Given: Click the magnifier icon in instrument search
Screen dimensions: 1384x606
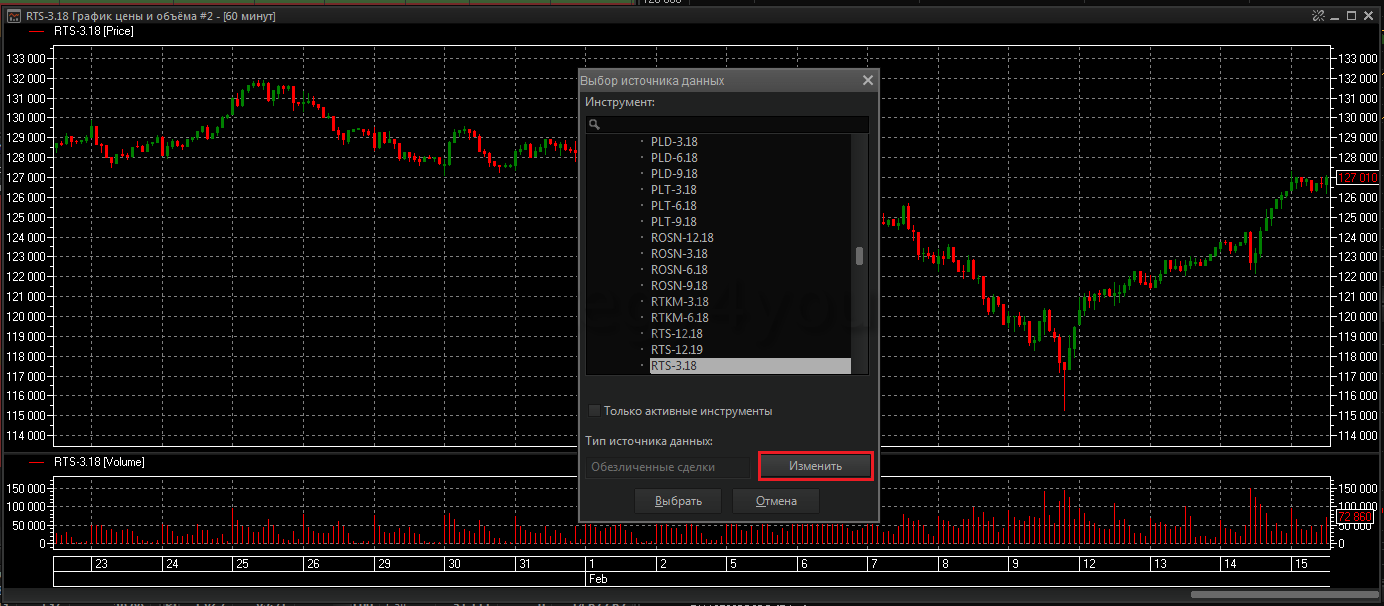Looking at the screenshot, I should (x=594, y=125).
